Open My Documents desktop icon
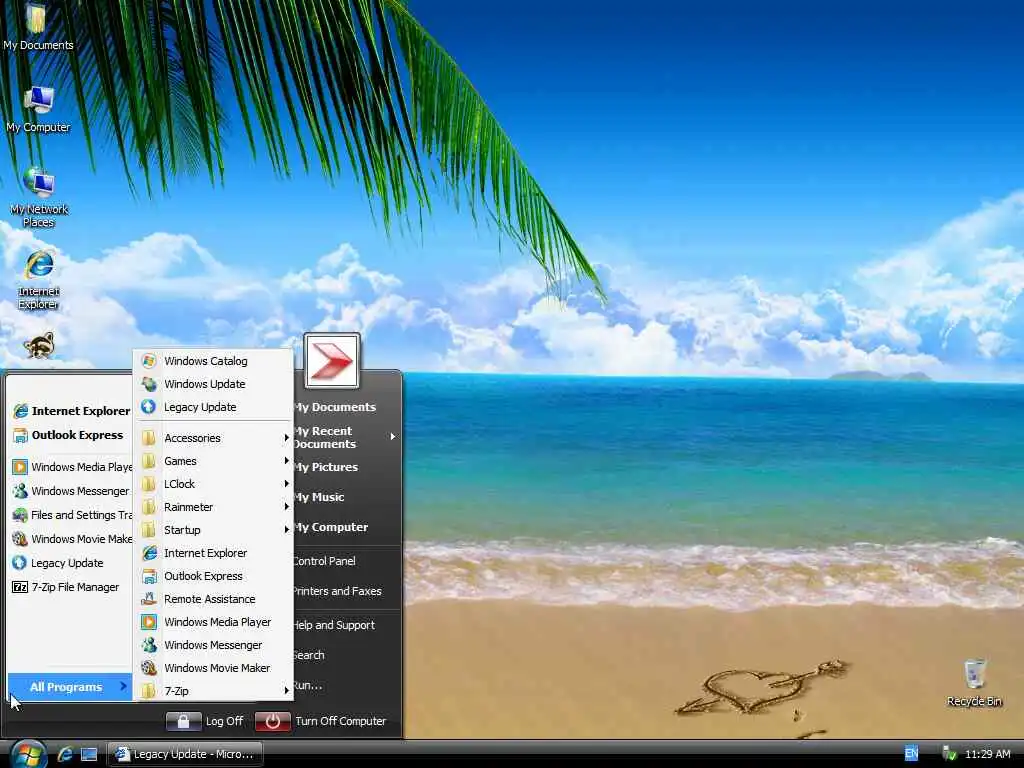This screenshot has height=768, width=1024. pos(38,27)
